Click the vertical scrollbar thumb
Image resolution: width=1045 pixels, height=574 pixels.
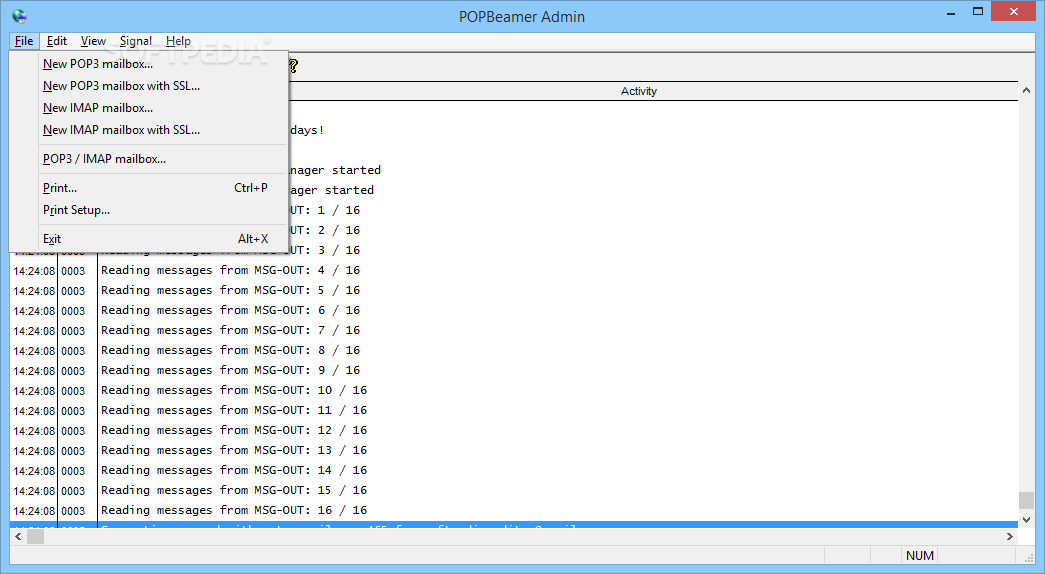pyautogui.click(x=1026, y=500)
